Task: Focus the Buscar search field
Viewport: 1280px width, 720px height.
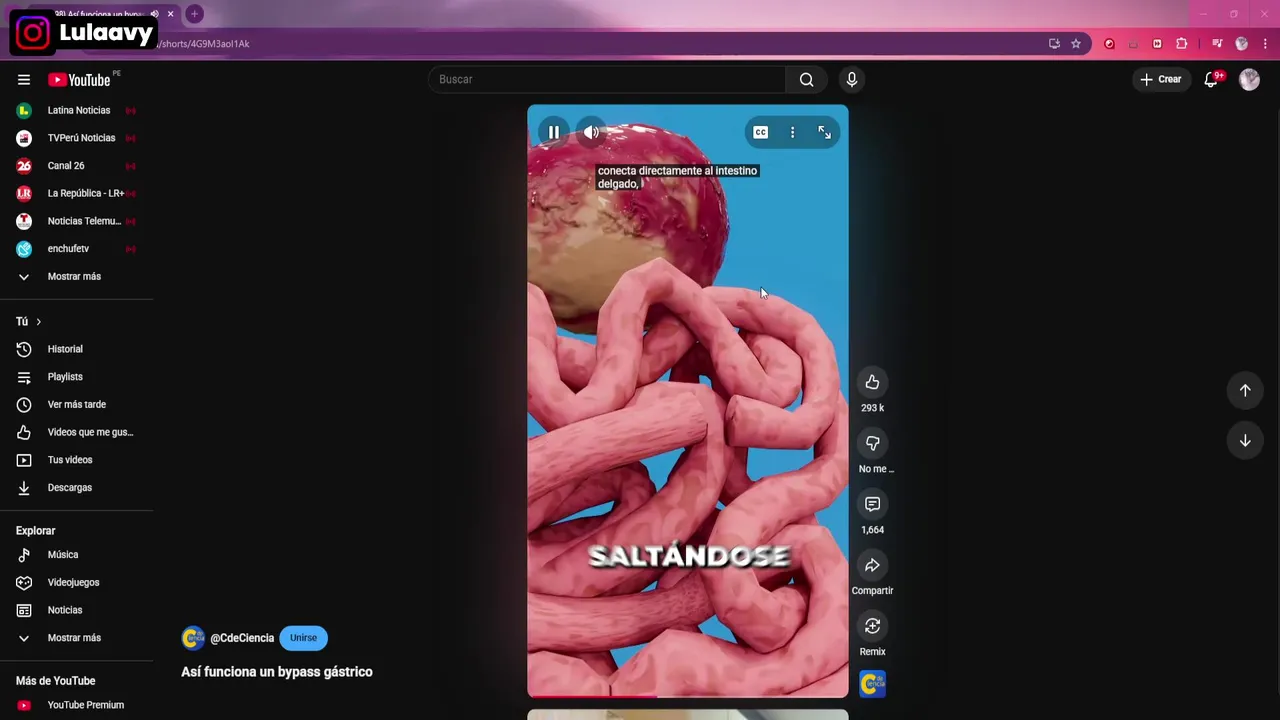Action: click(x=607, y=79)
